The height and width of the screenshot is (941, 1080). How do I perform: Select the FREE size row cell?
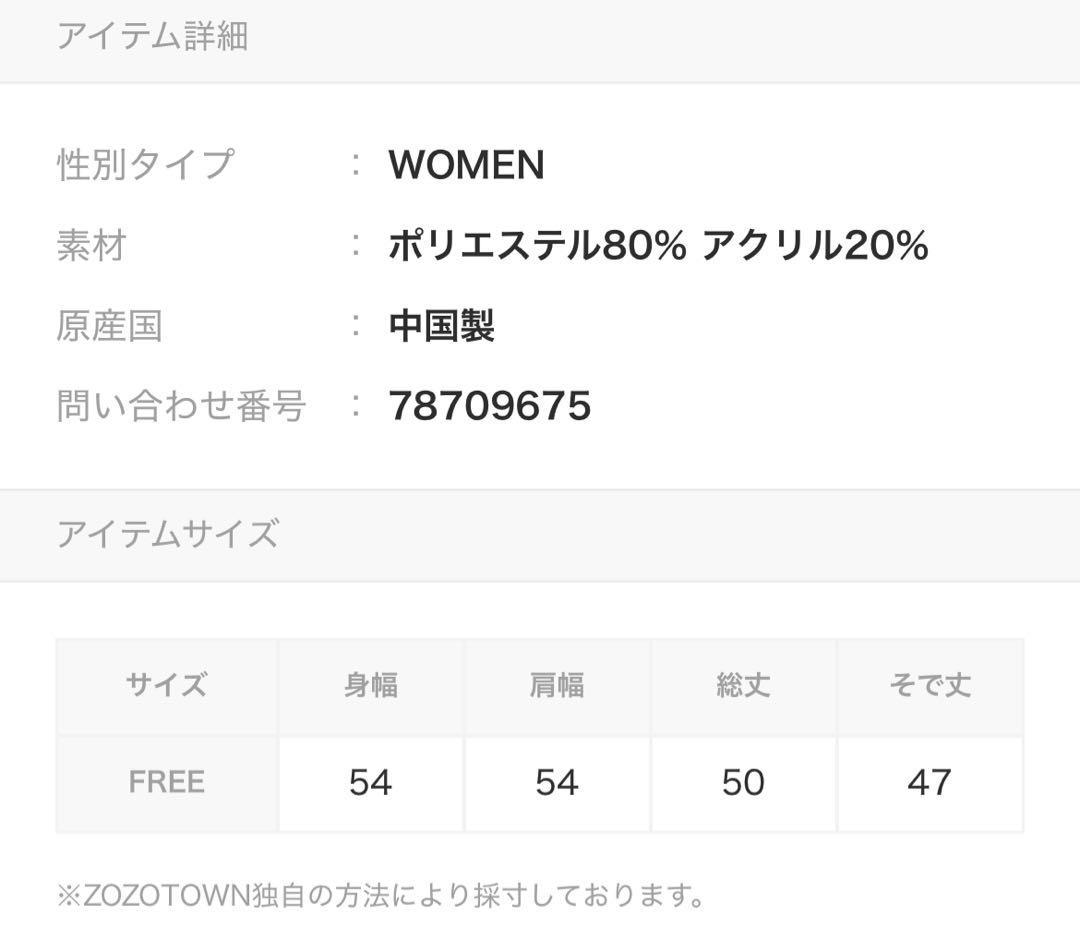pos(166,782)
